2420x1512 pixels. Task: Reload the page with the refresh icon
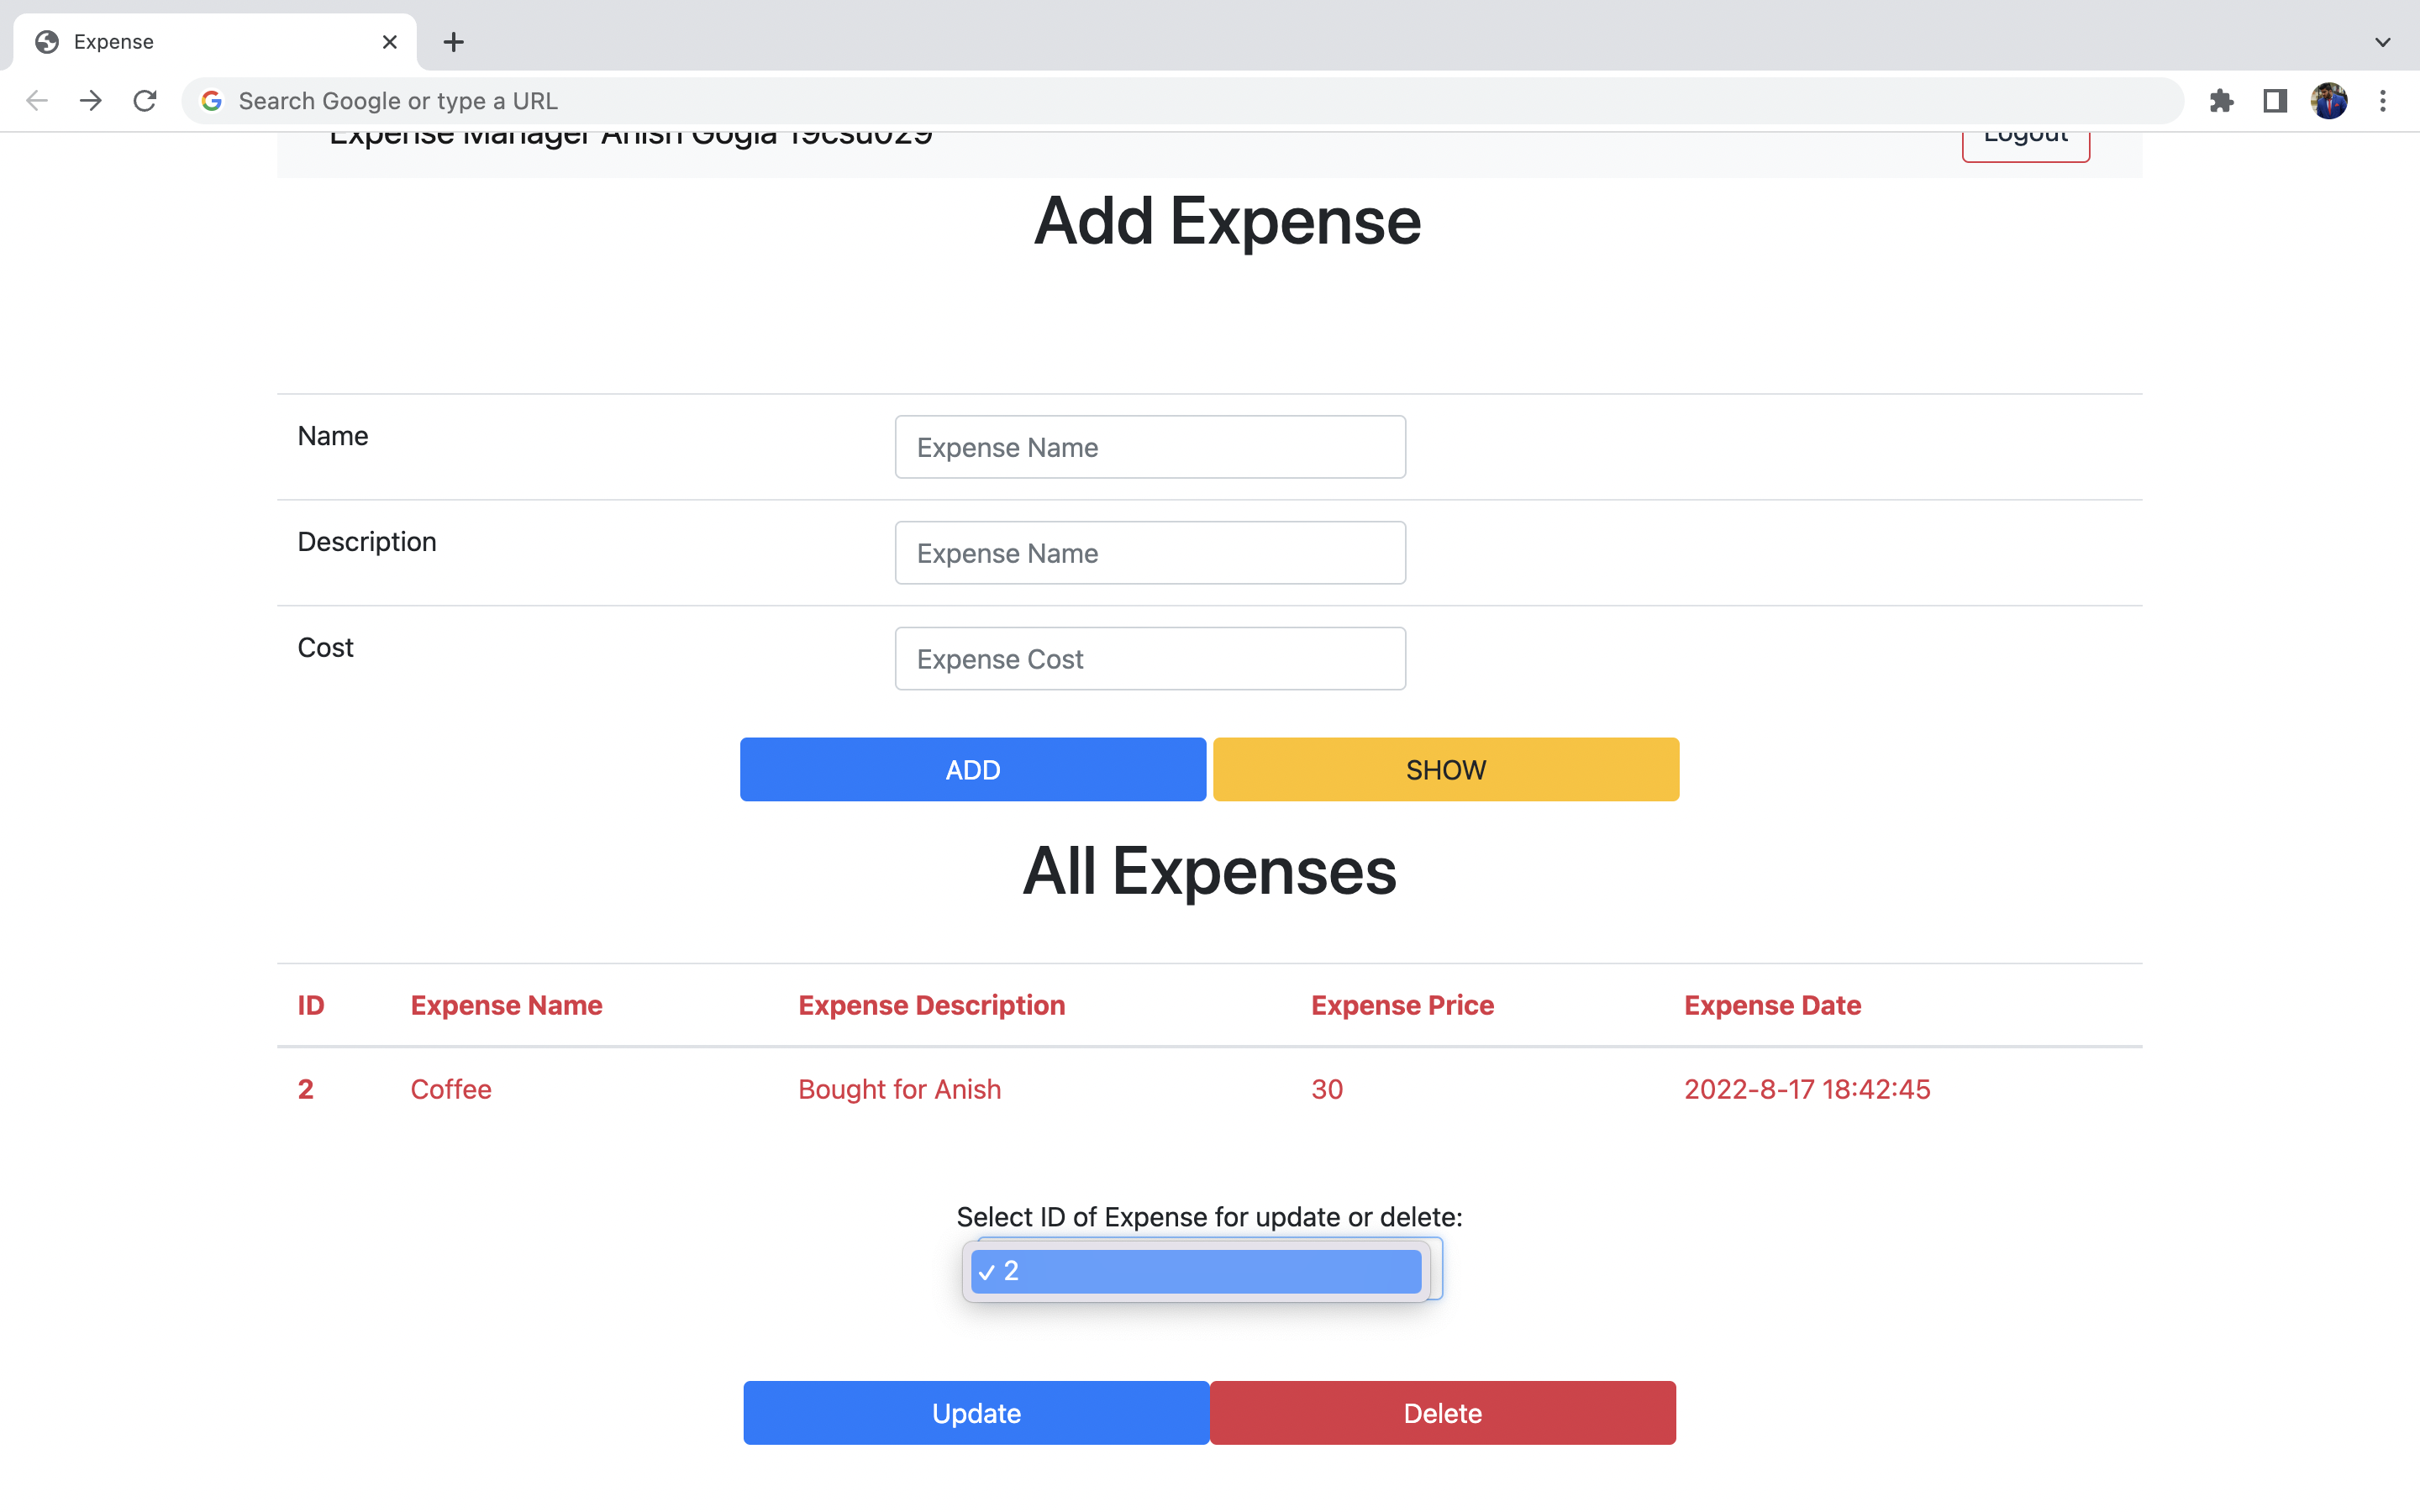pyautogui.click(x=145, y=101)
